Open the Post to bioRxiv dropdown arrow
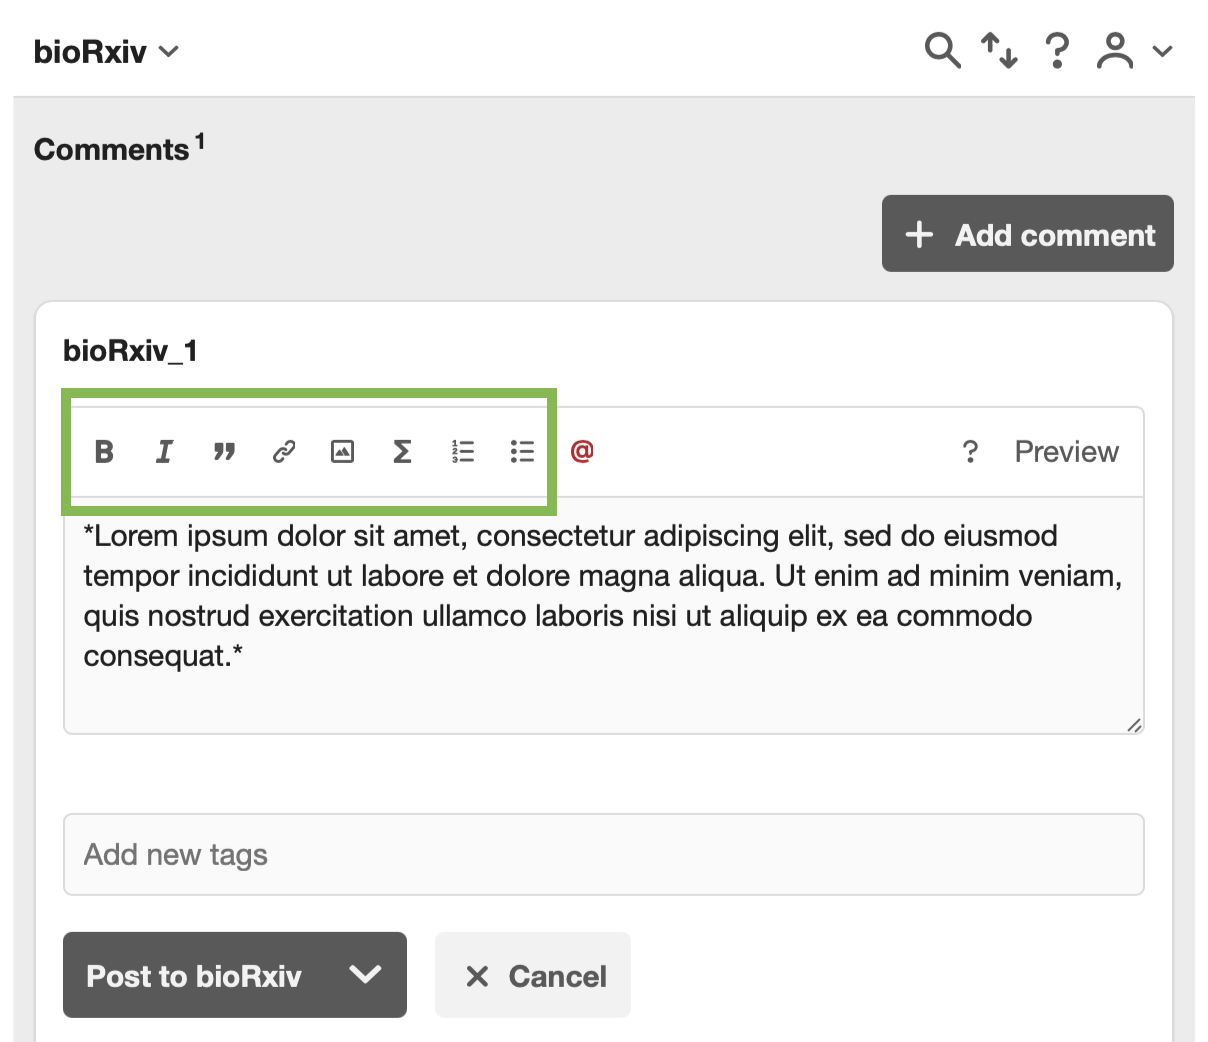Image resolution: width=1208 pixels, height=1042 pixels. 366,975
